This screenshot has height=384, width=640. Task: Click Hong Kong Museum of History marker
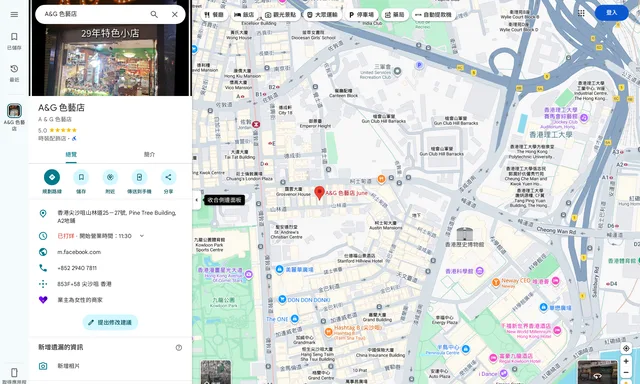[x=464, y=235]
